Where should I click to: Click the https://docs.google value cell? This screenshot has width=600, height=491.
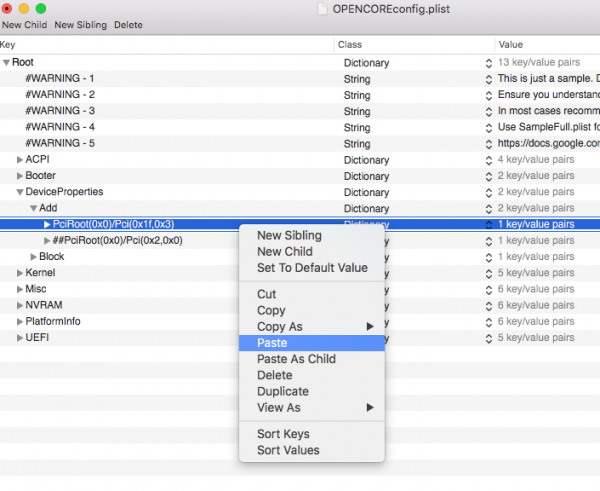(x=549, y=143)
